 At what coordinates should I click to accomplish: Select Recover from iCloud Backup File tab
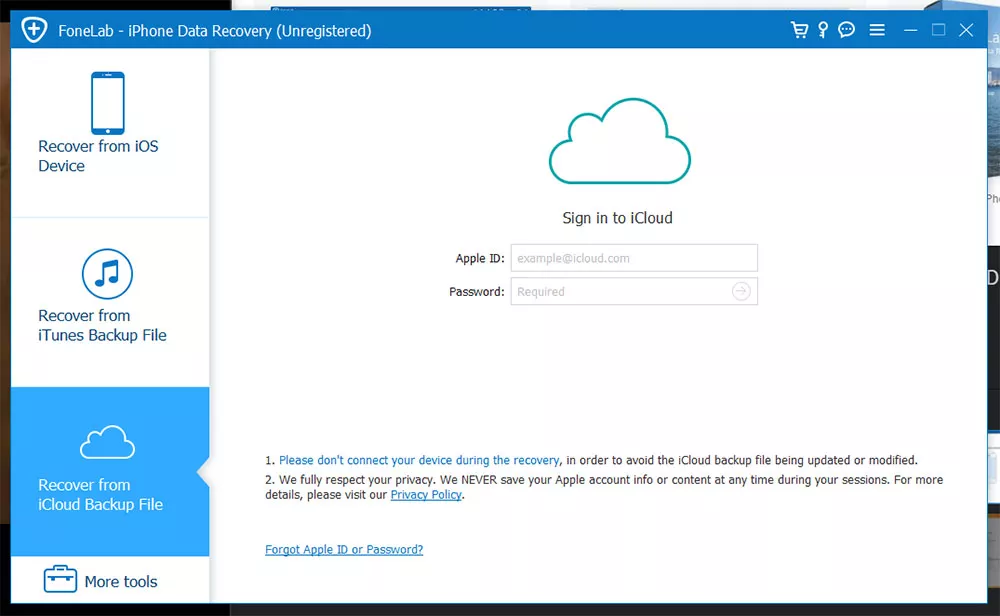click(x=110, y=471)
